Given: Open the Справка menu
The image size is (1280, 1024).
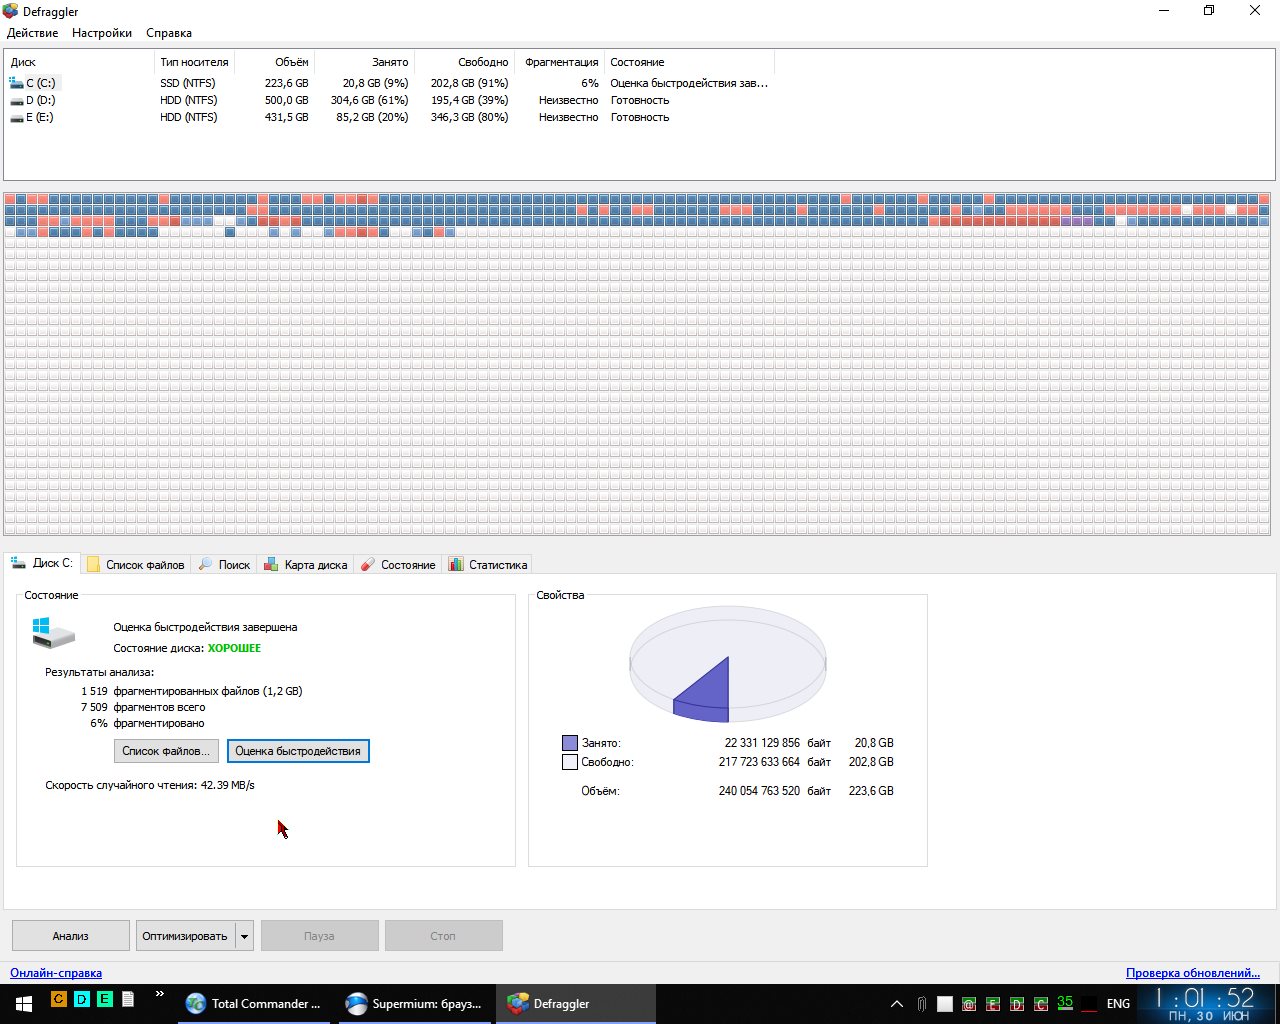Looking at the screenshot, I should coord(169,33).
